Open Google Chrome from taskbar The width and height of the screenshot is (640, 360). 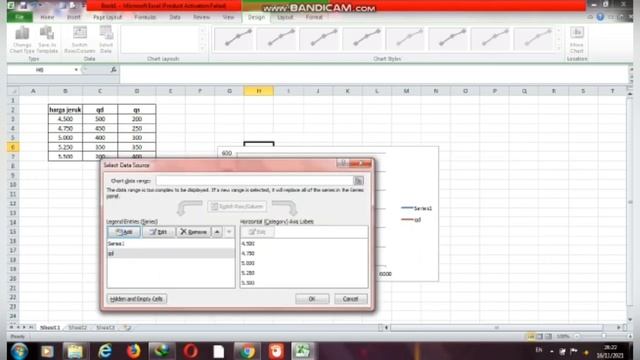pos(247,351)
